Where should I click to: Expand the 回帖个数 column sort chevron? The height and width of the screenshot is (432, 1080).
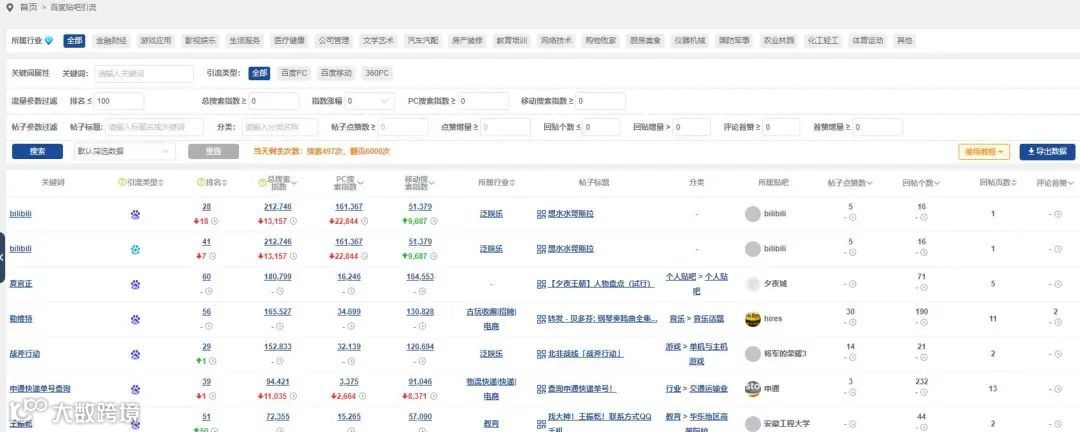click(936, 183)
